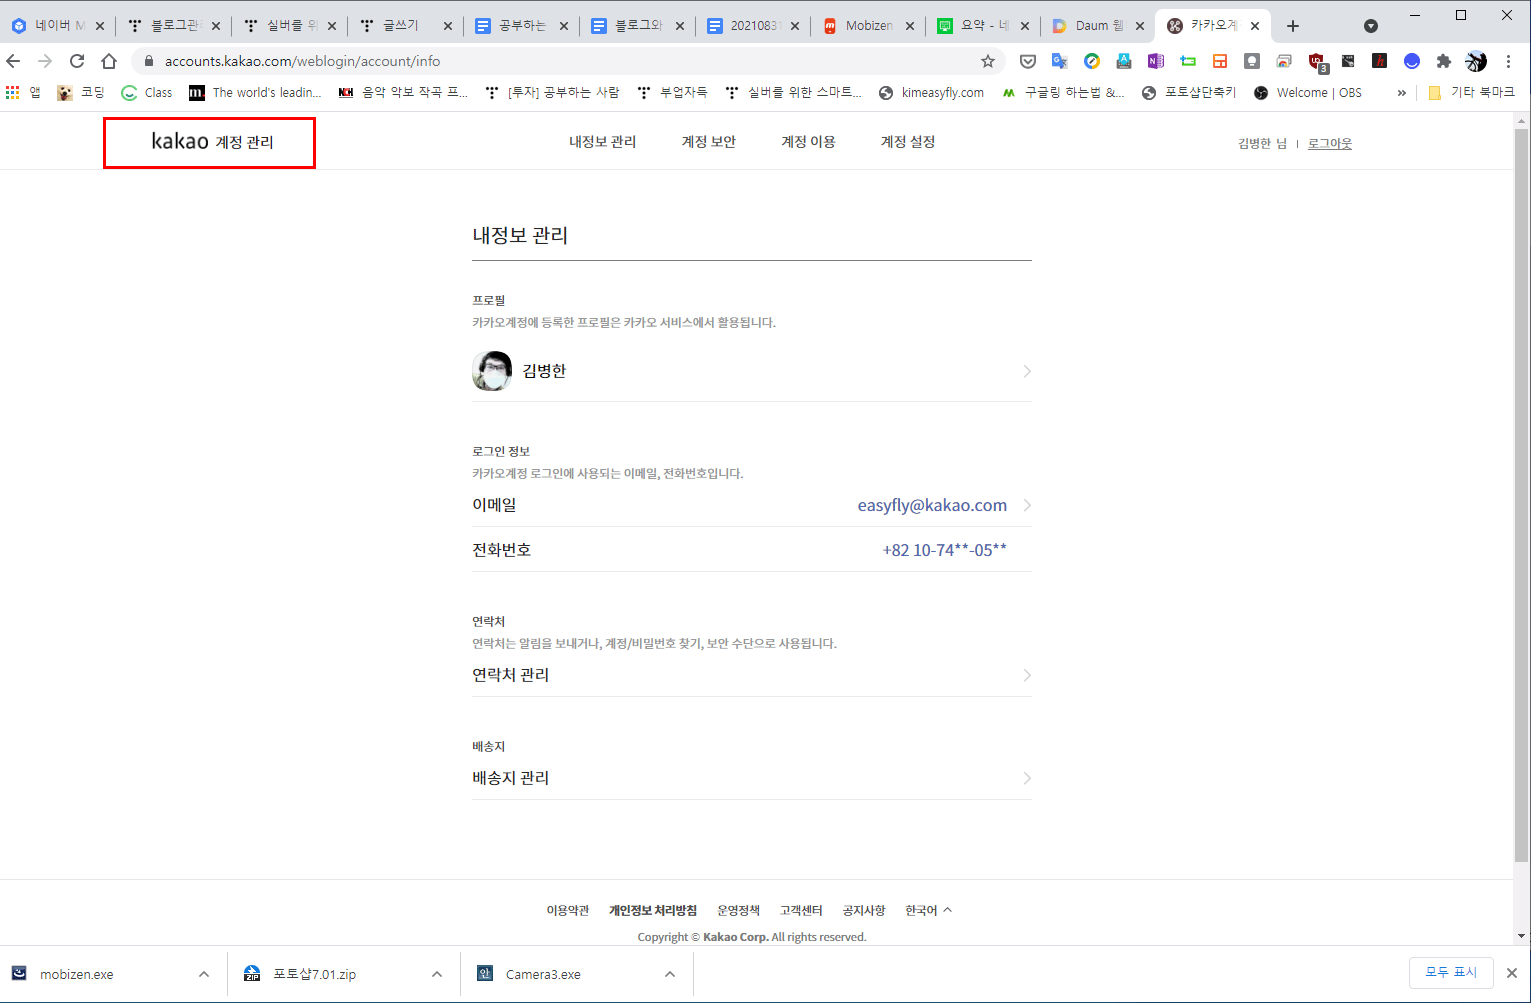Open the kimeasyfly.com bookmark
Viewport: 1531px width, 1003px height.
931,92
